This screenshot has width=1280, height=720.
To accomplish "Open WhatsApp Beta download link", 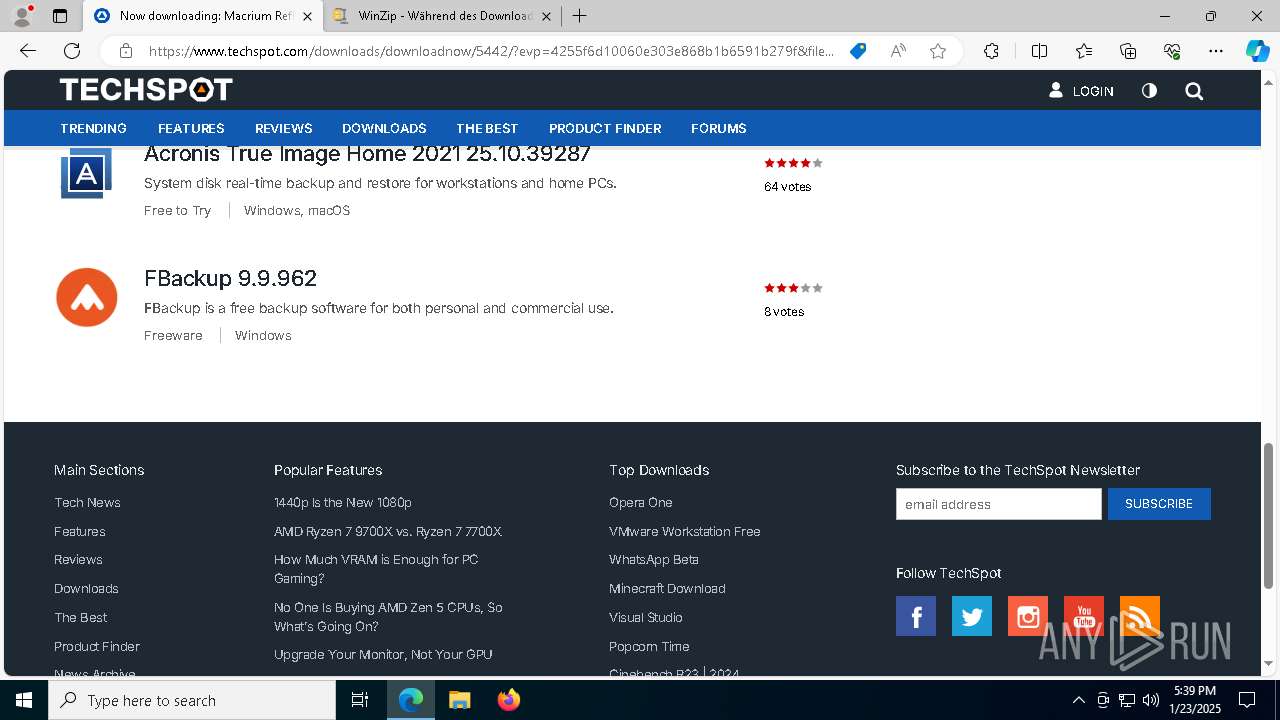I will [x=654, y=559].
